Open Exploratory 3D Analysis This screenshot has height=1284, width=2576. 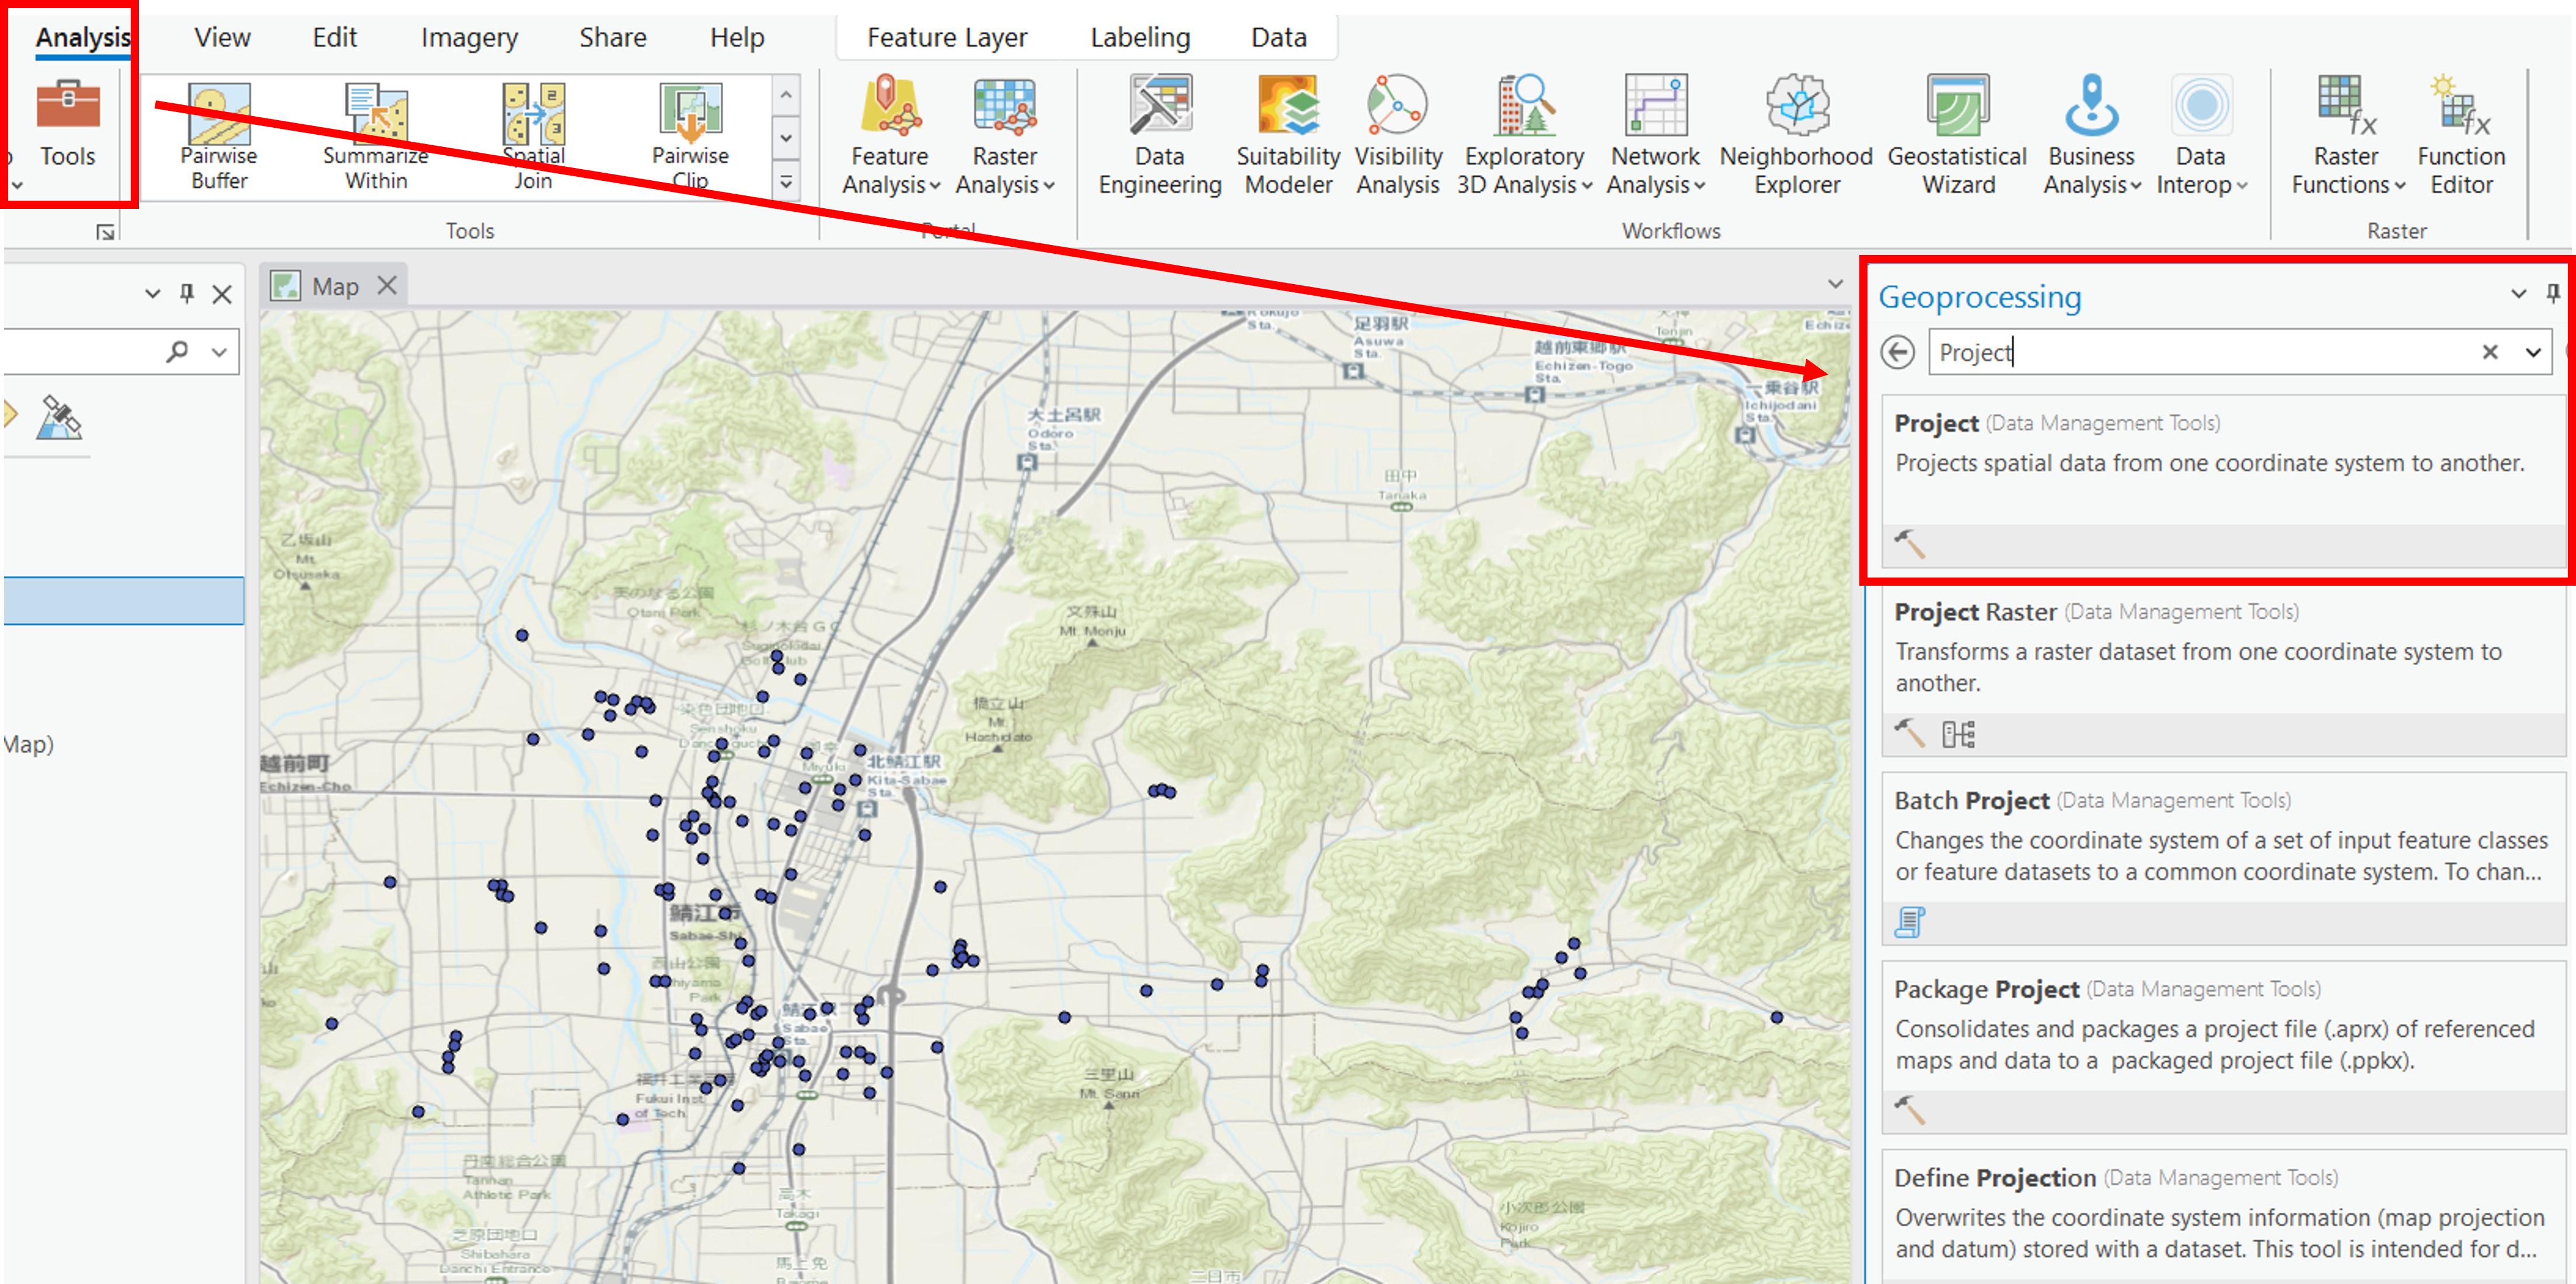[x=1524, y=135]
